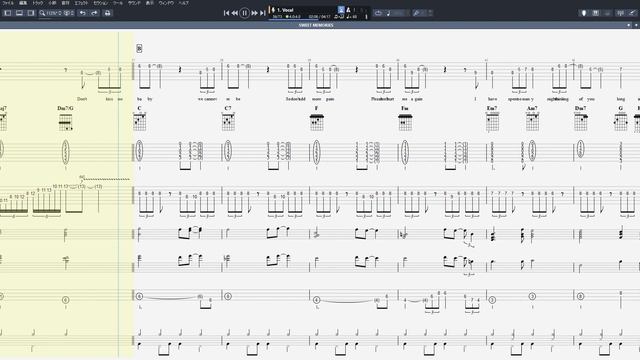Open the 小節 (Bar) menu
Screen dimensions: 640x360
(52, 3)
